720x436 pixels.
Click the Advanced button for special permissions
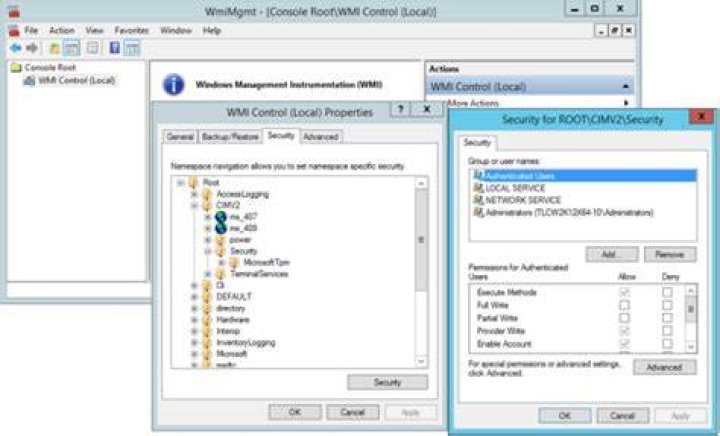(x=664, y=367)
